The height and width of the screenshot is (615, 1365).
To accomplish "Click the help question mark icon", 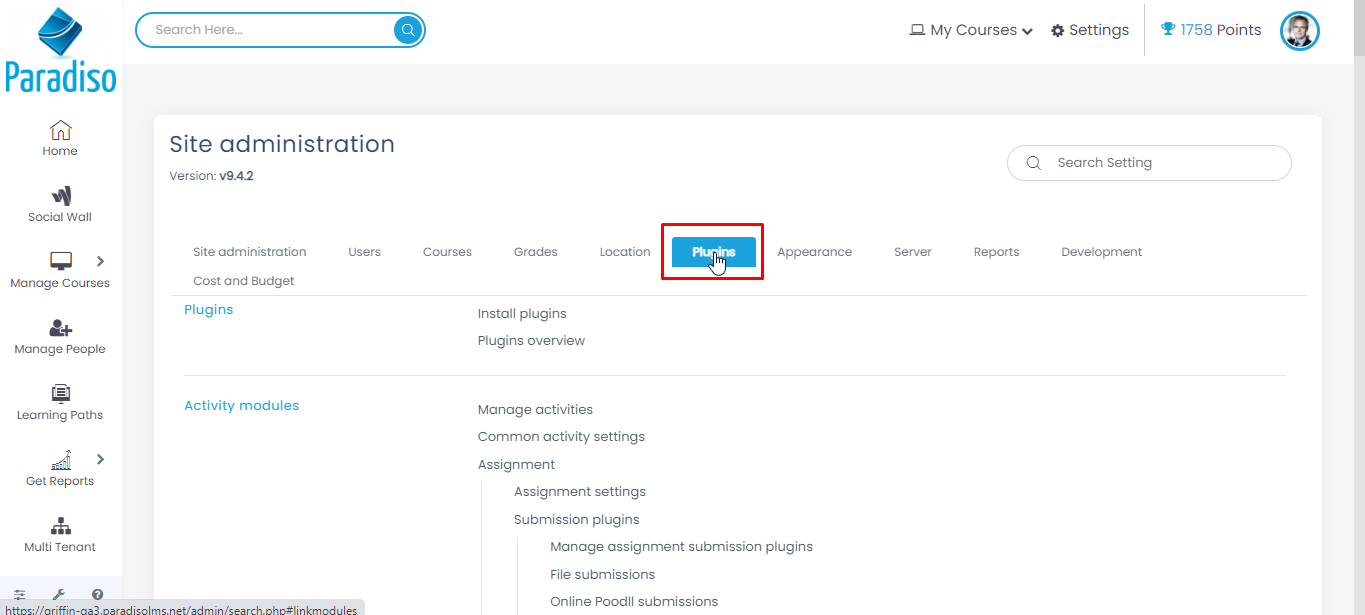I will click(97, 595).
